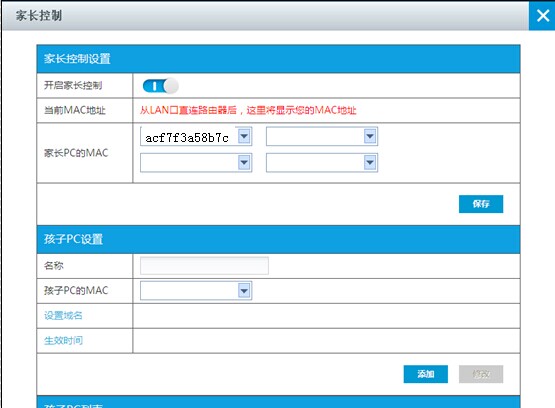Focus the 名称 input field
555x408 pixels.
pyautogui.click(x=204, y=266)
